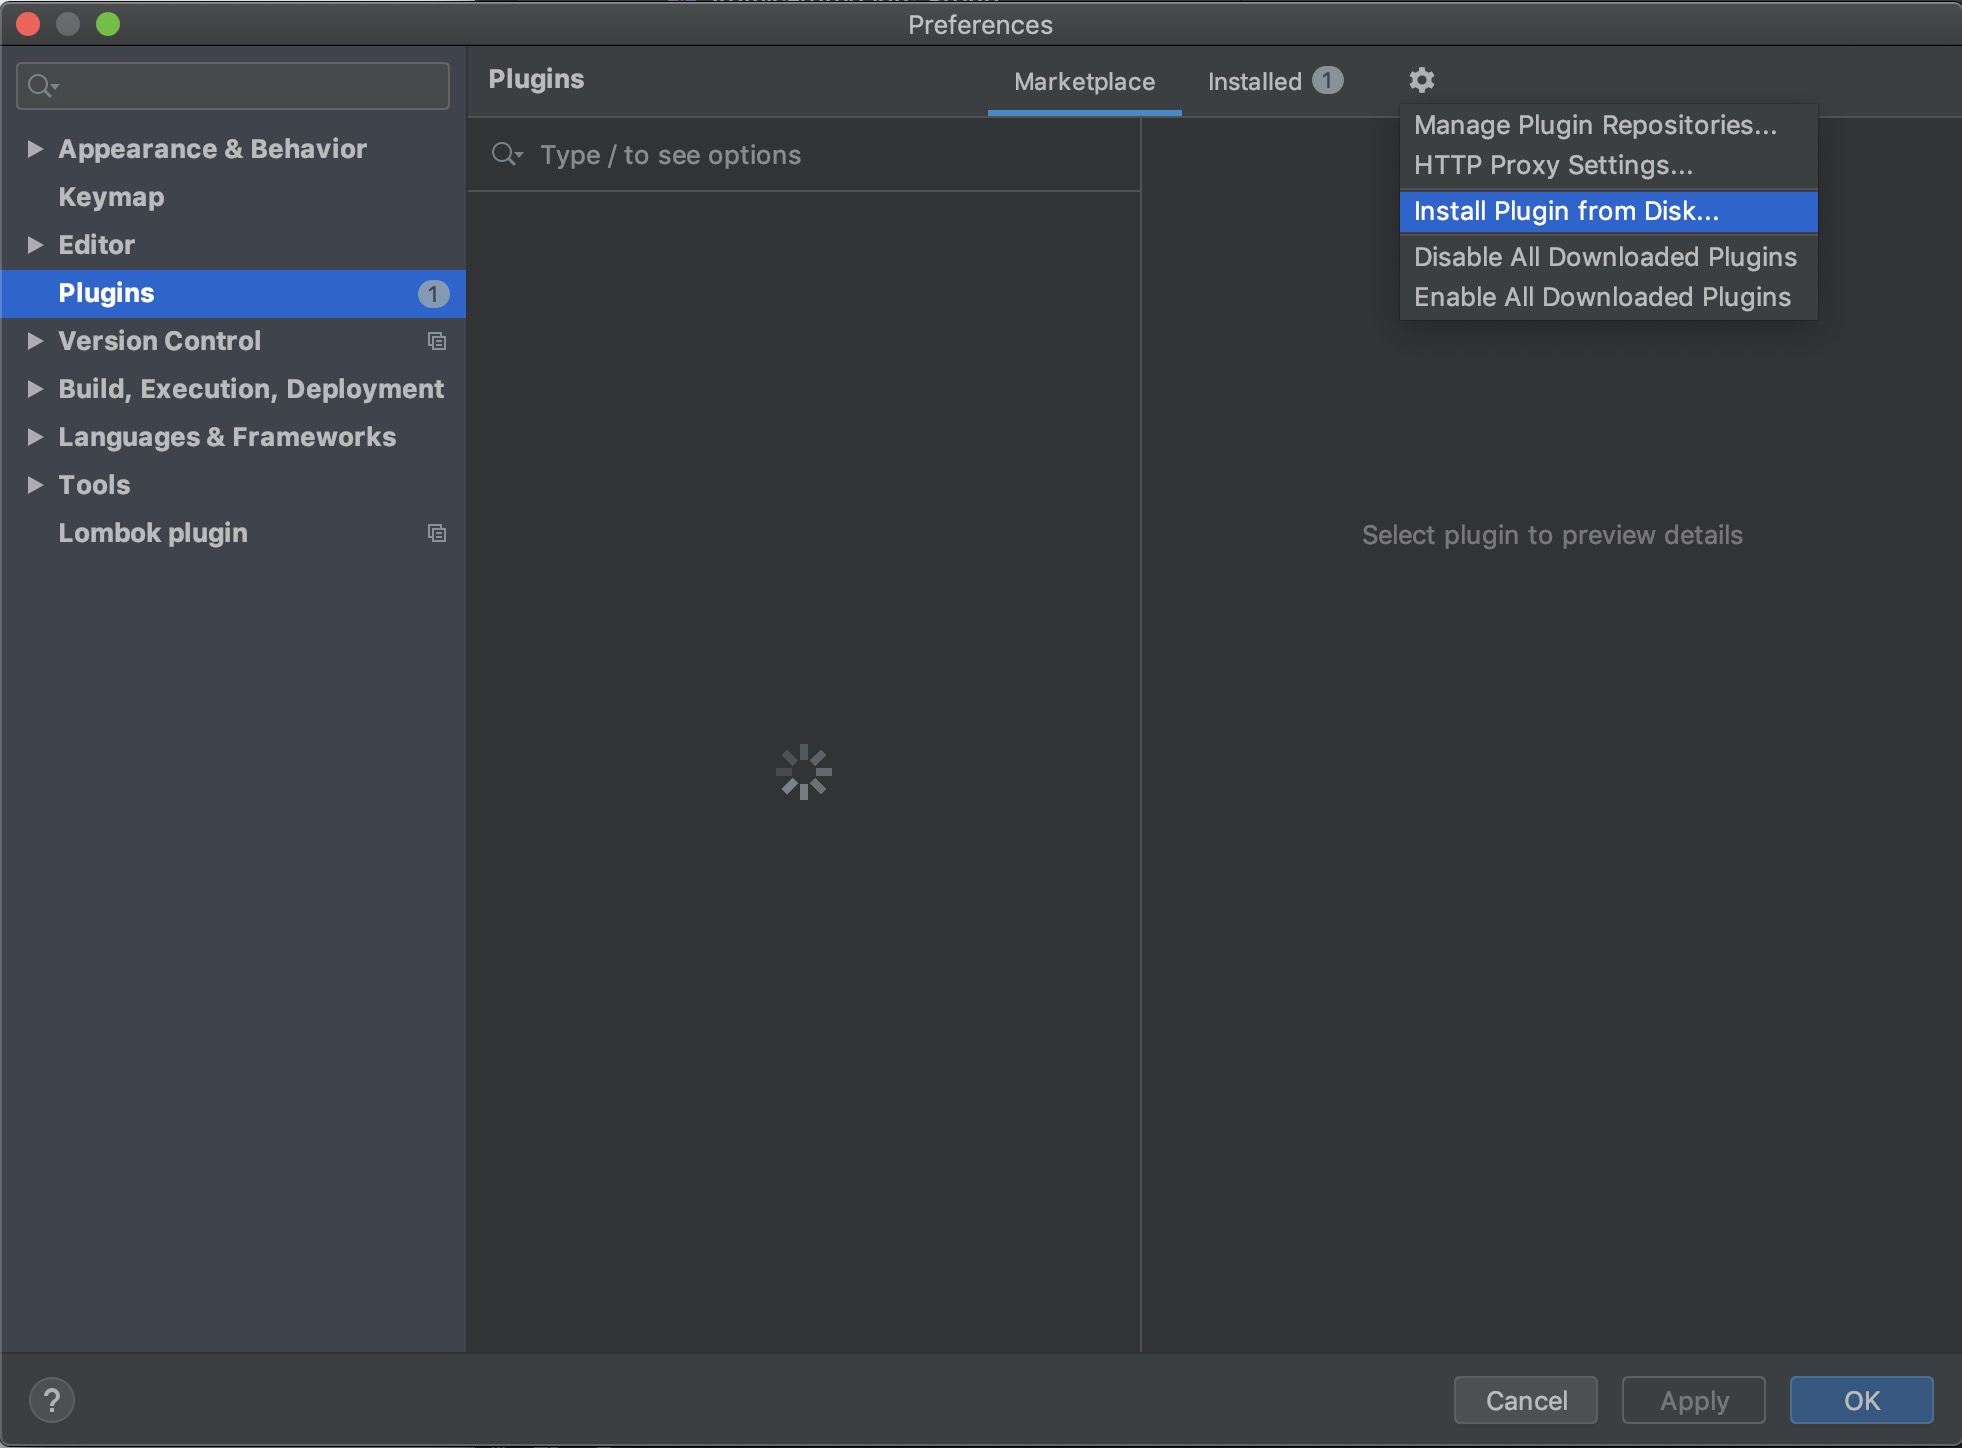
Task: Open help with the question mark button
Action: (x=52, y=1400)
